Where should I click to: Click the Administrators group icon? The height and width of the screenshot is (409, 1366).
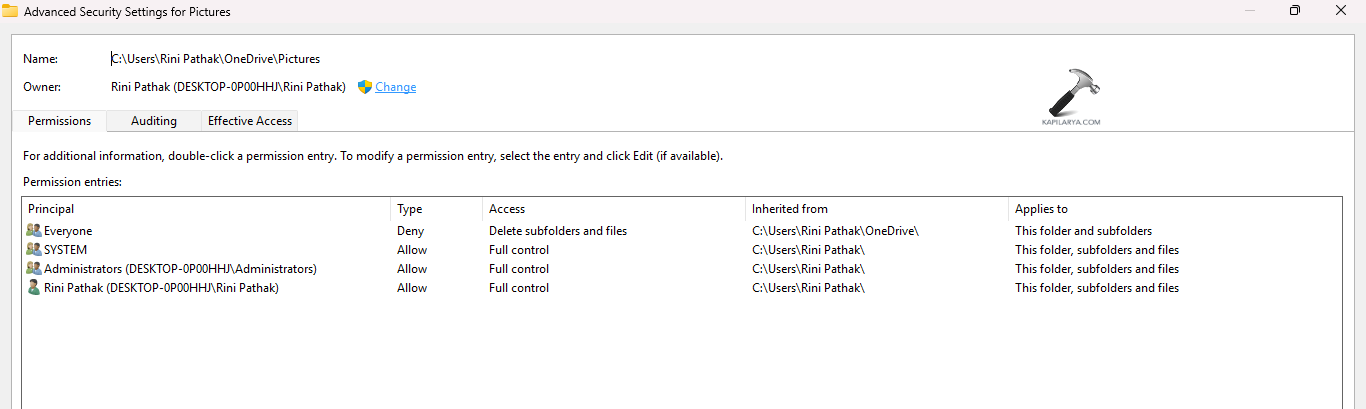tap(34, 269)
